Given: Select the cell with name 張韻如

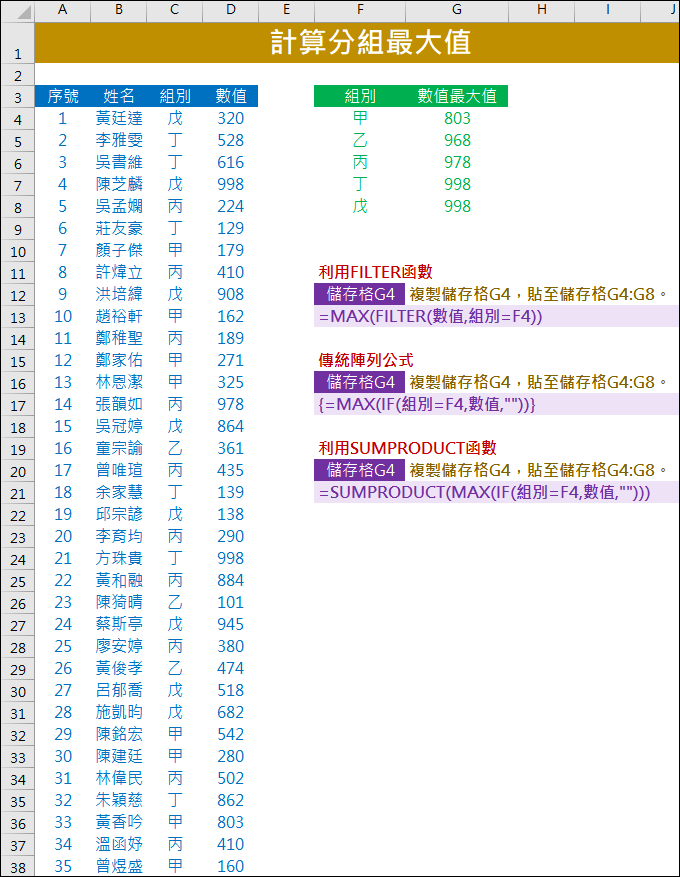Looking at the screenshot, I should [x=119, y=404].
